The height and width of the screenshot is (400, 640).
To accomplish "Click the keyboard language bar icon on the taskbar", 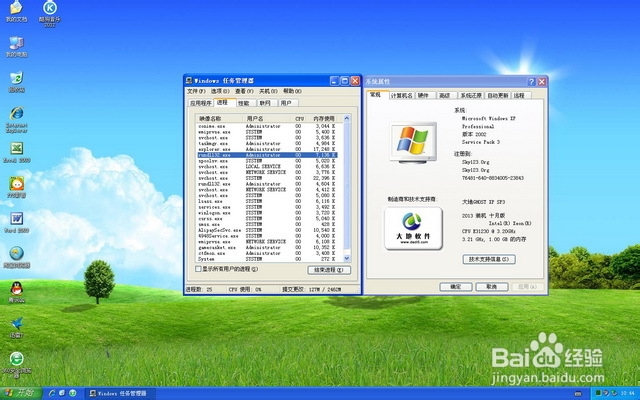I will [x=578, y=393].
